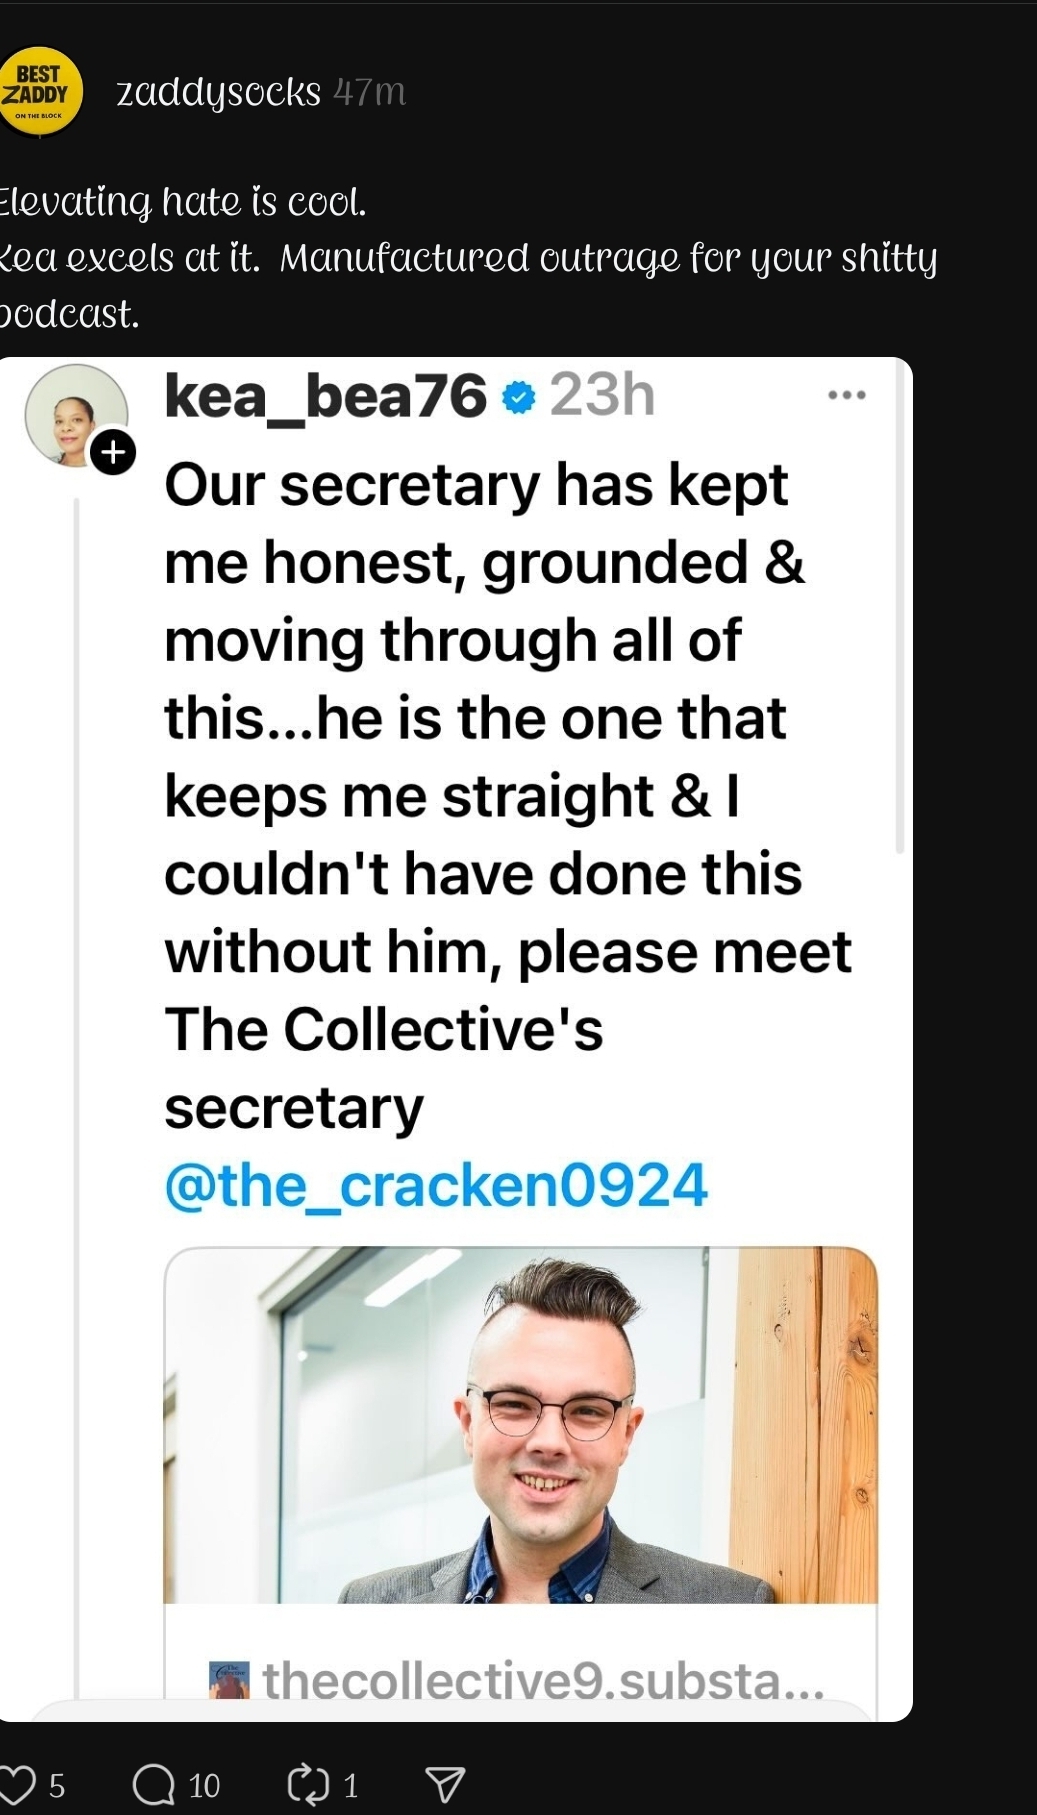Viewport: 1037px width, 1815px height.
Task: Tap the 'Elevating hate is cool' post text
Action: point(184,202)
